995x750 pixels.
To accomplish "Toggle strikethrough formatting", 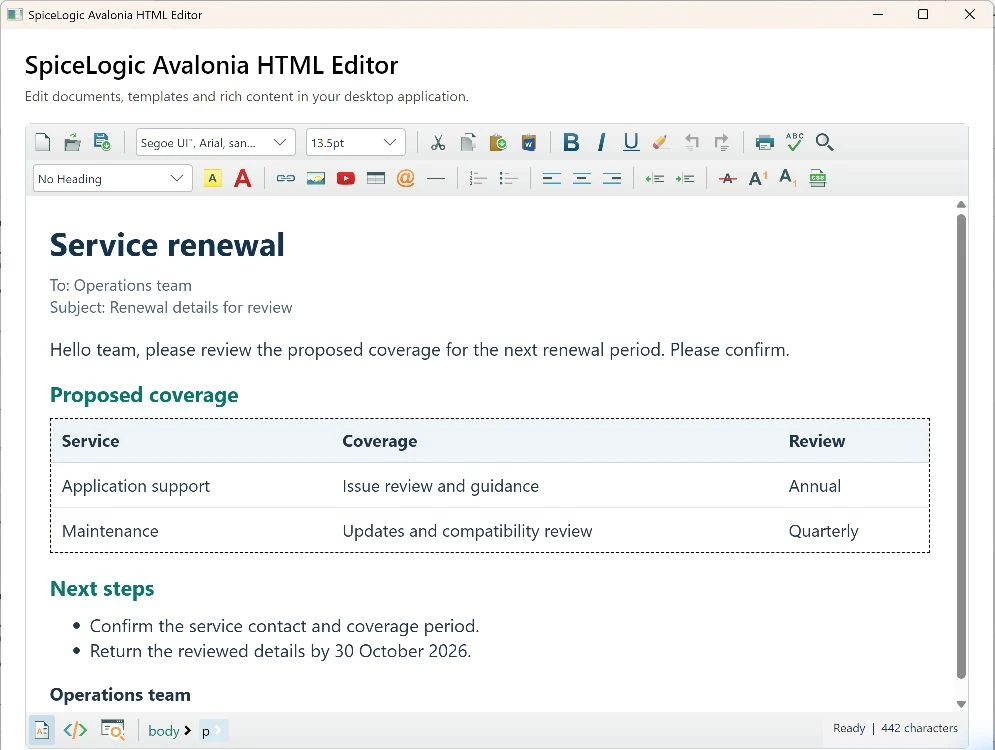I will pyautogui.click(x=728, y=178).
